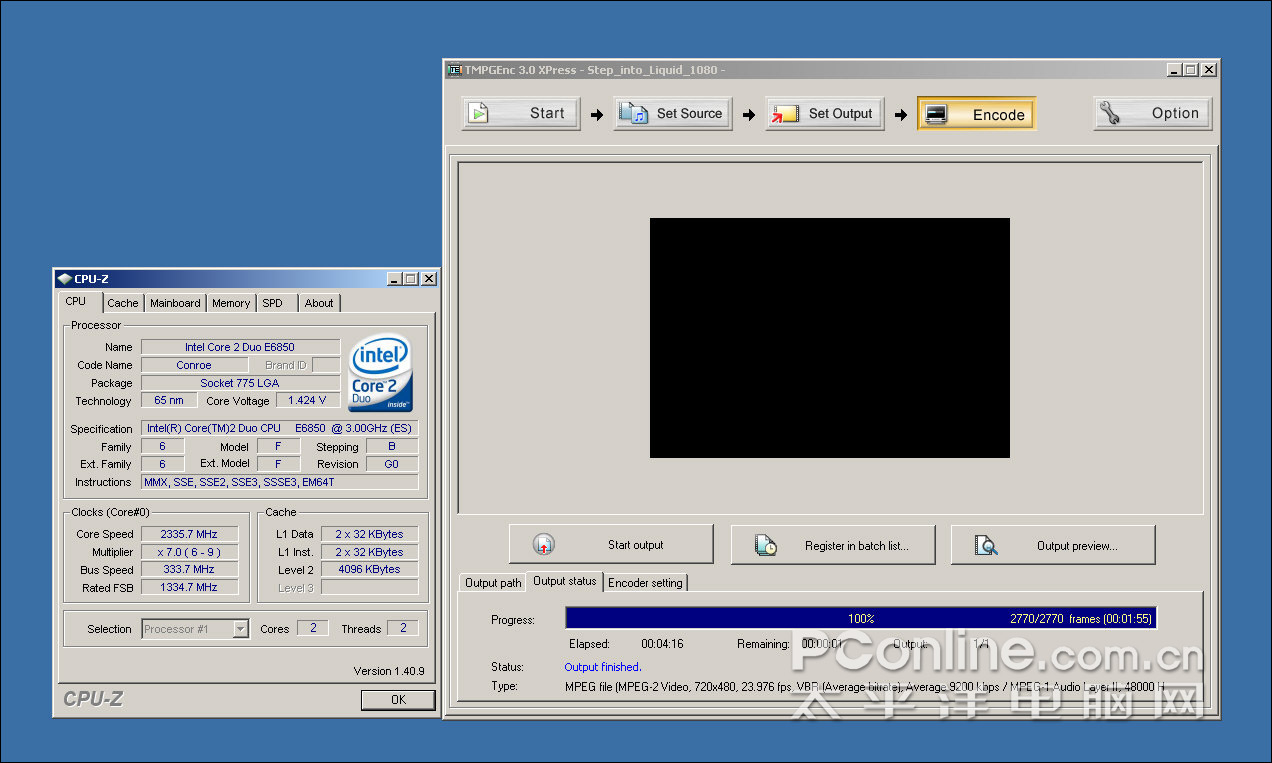Click the Threads count field
This screenshot has width=1272, height=763.
pyautogui.click(x=403, y=628)
